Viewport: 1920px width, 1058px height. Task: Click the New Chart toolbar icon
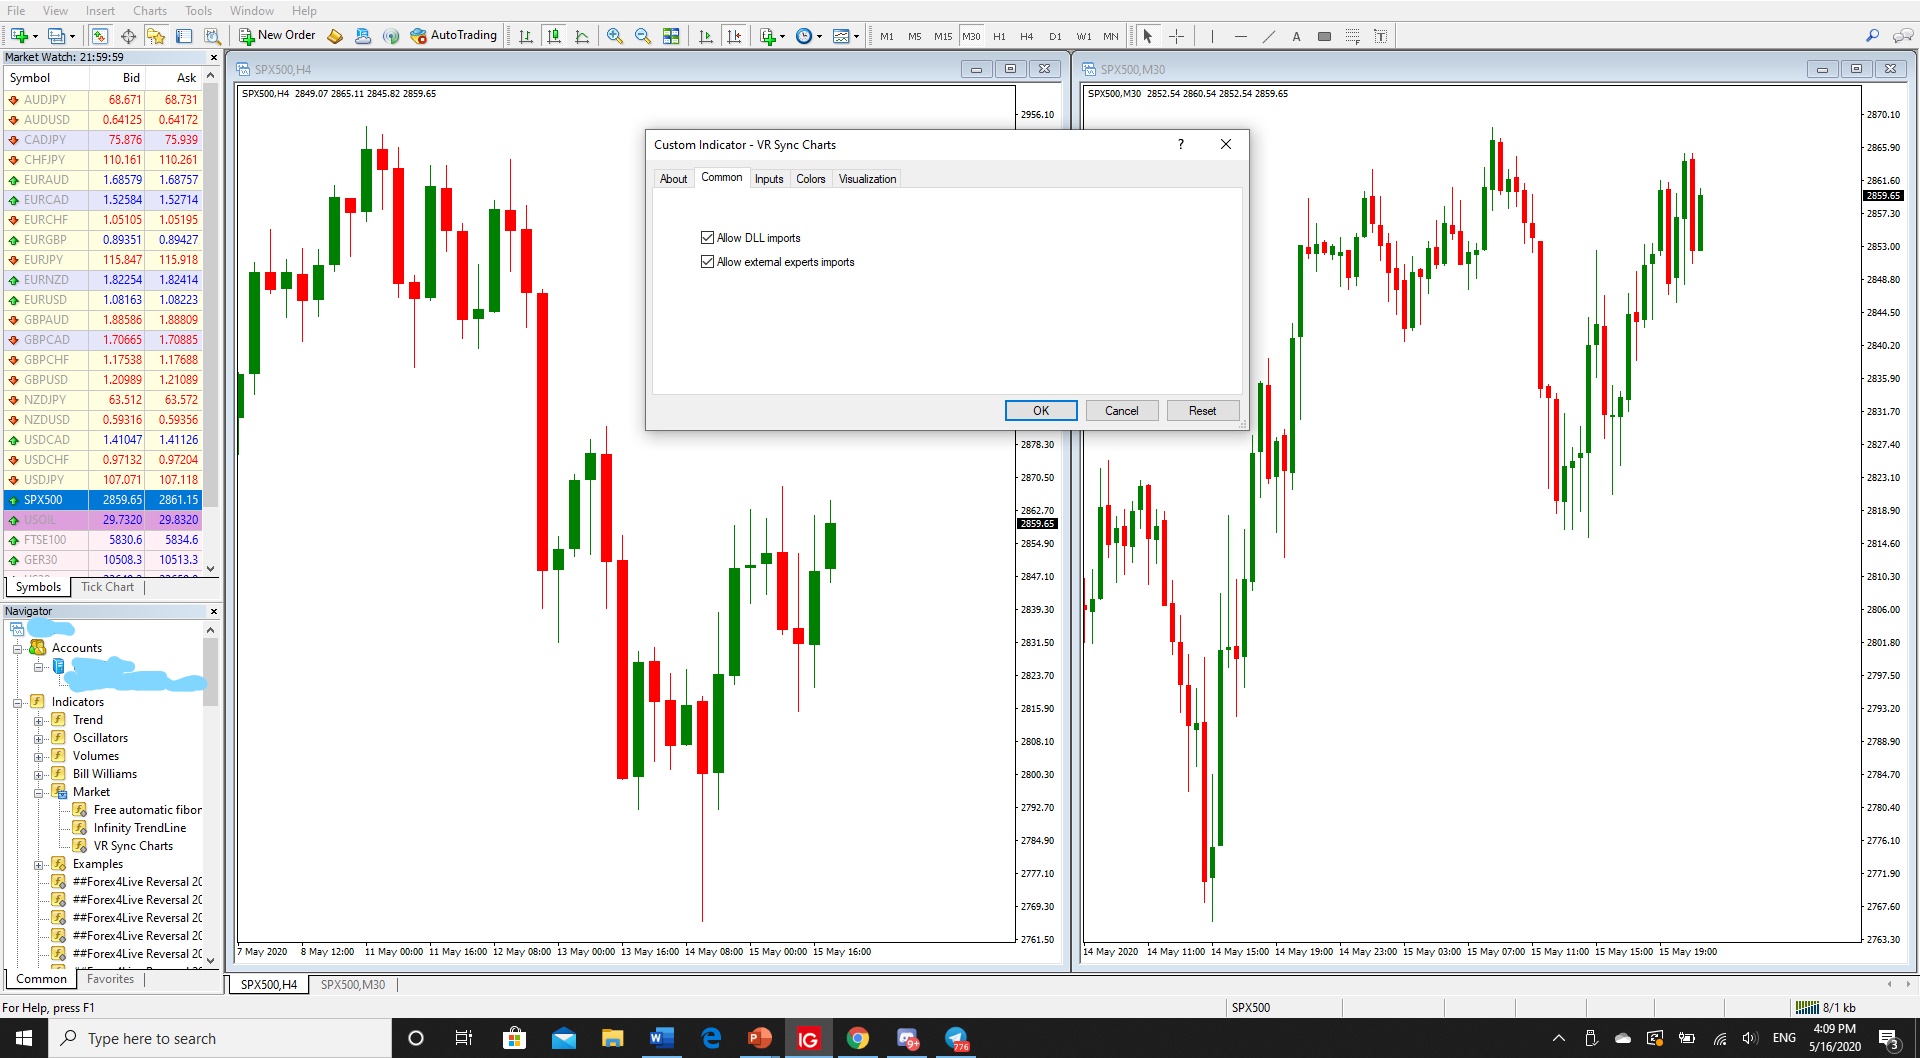point(19,36)
